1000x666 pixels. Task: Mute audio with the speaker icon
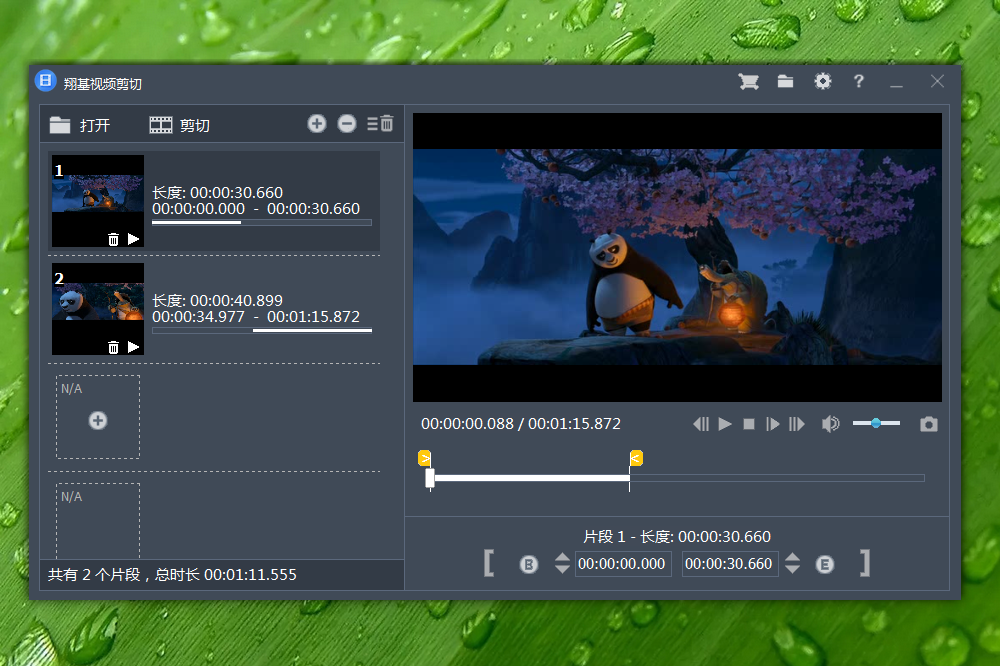click(830, 424)
